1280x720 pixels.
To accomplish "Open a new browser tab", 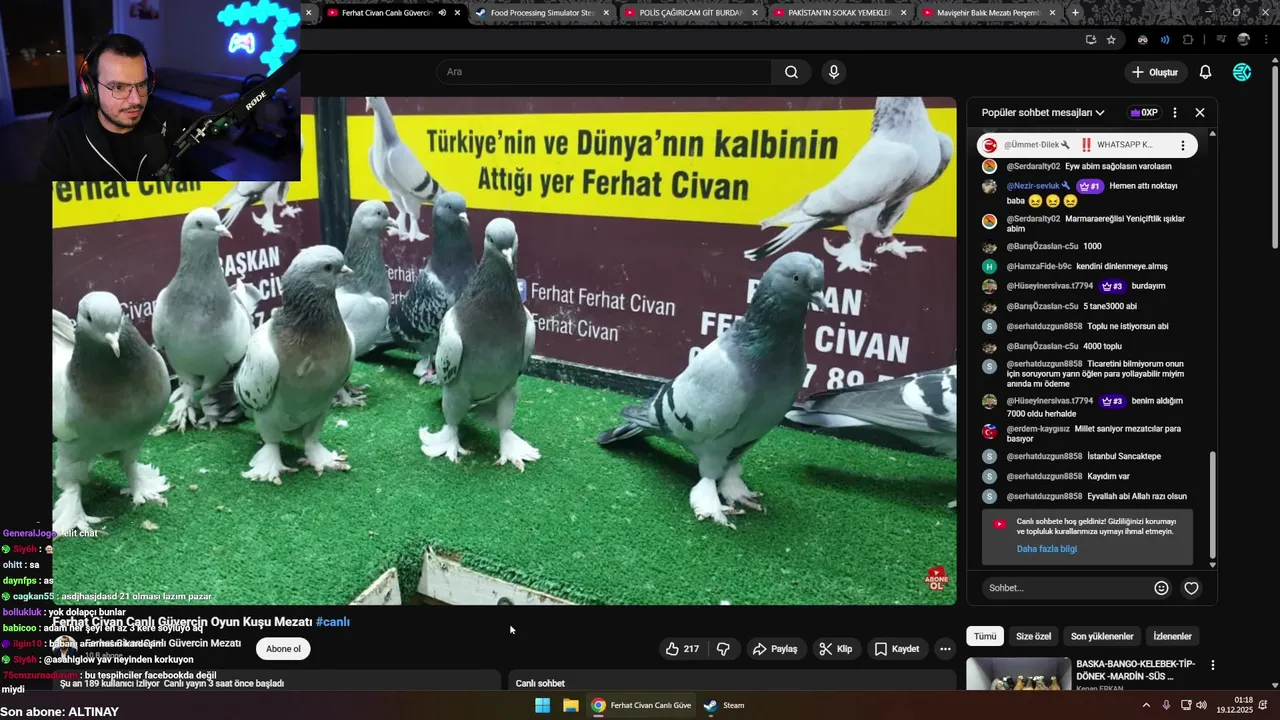I will (1075, 13).
